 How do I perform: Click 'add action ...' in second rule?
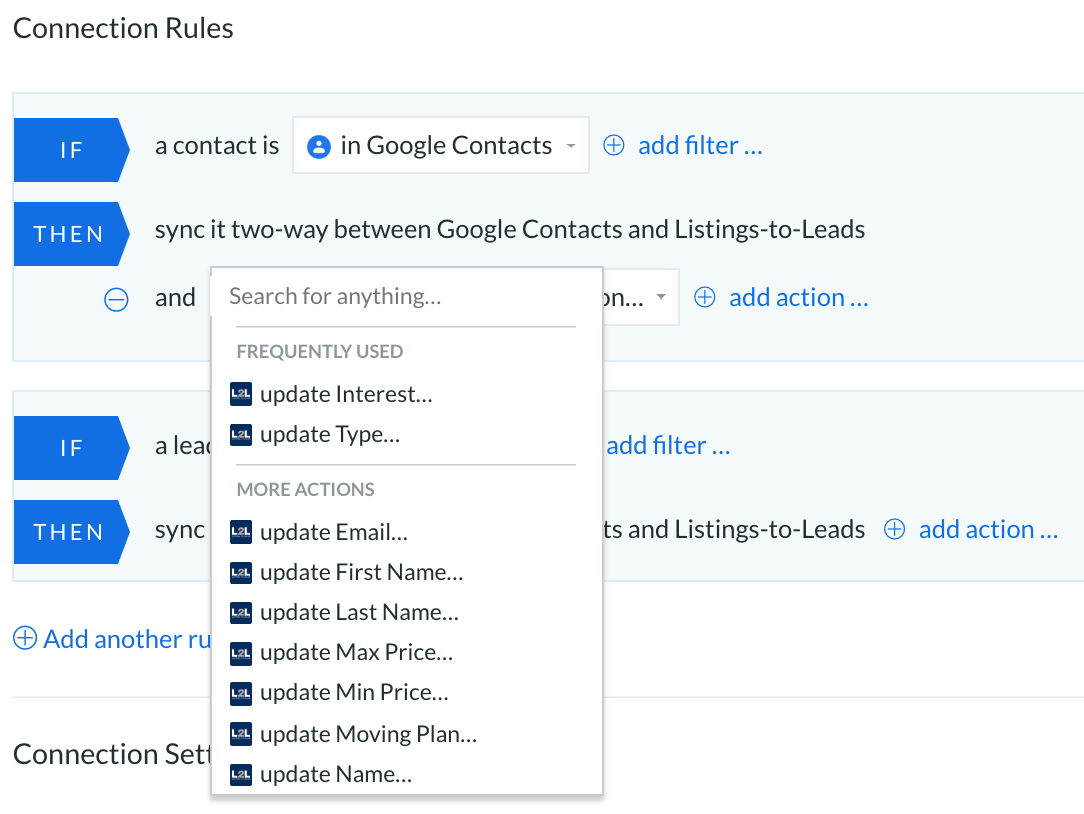click(989, 529)
